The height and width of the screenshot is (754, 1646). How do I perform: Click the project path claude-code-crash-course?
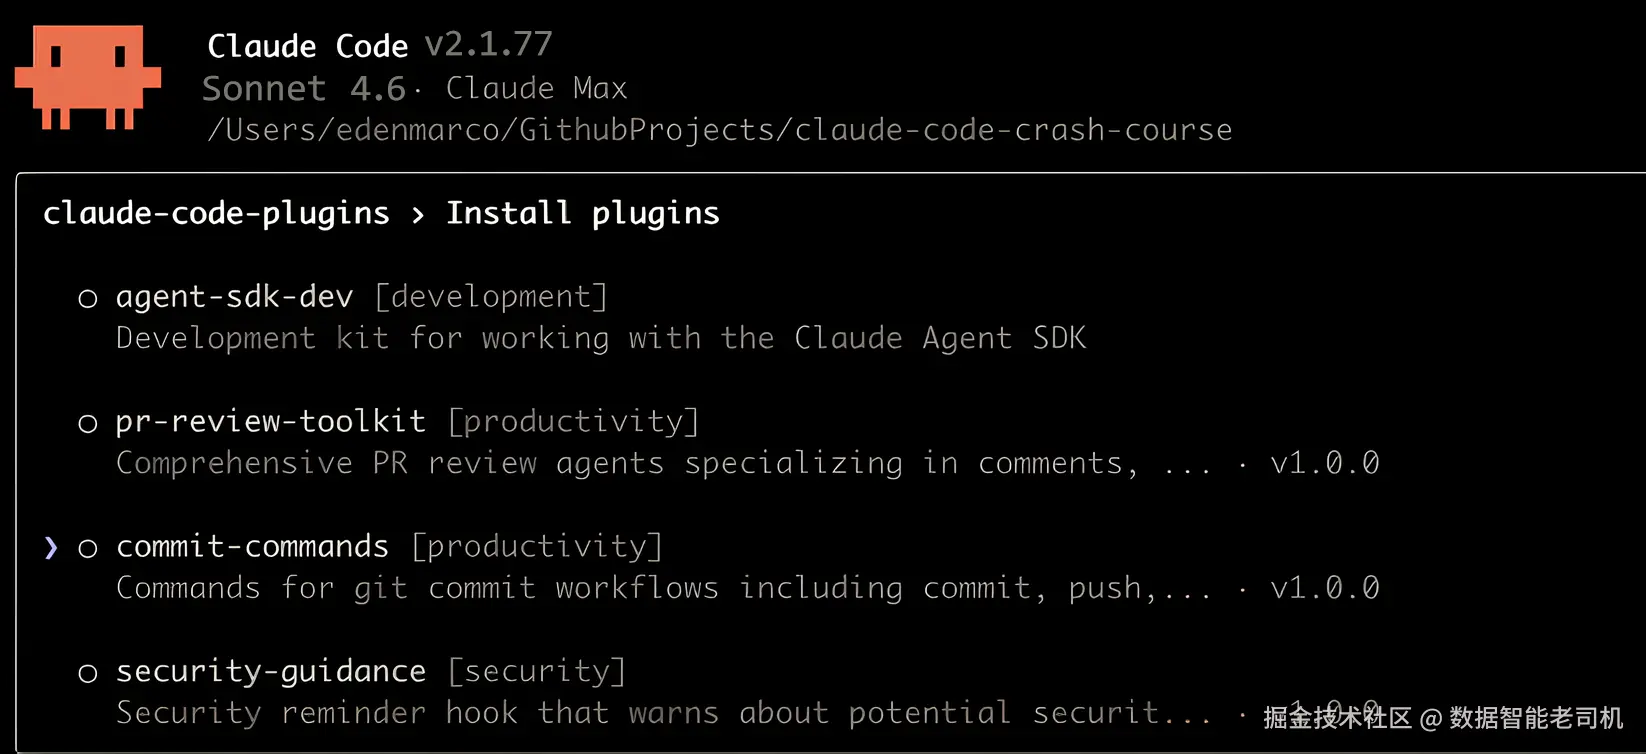1013,130
